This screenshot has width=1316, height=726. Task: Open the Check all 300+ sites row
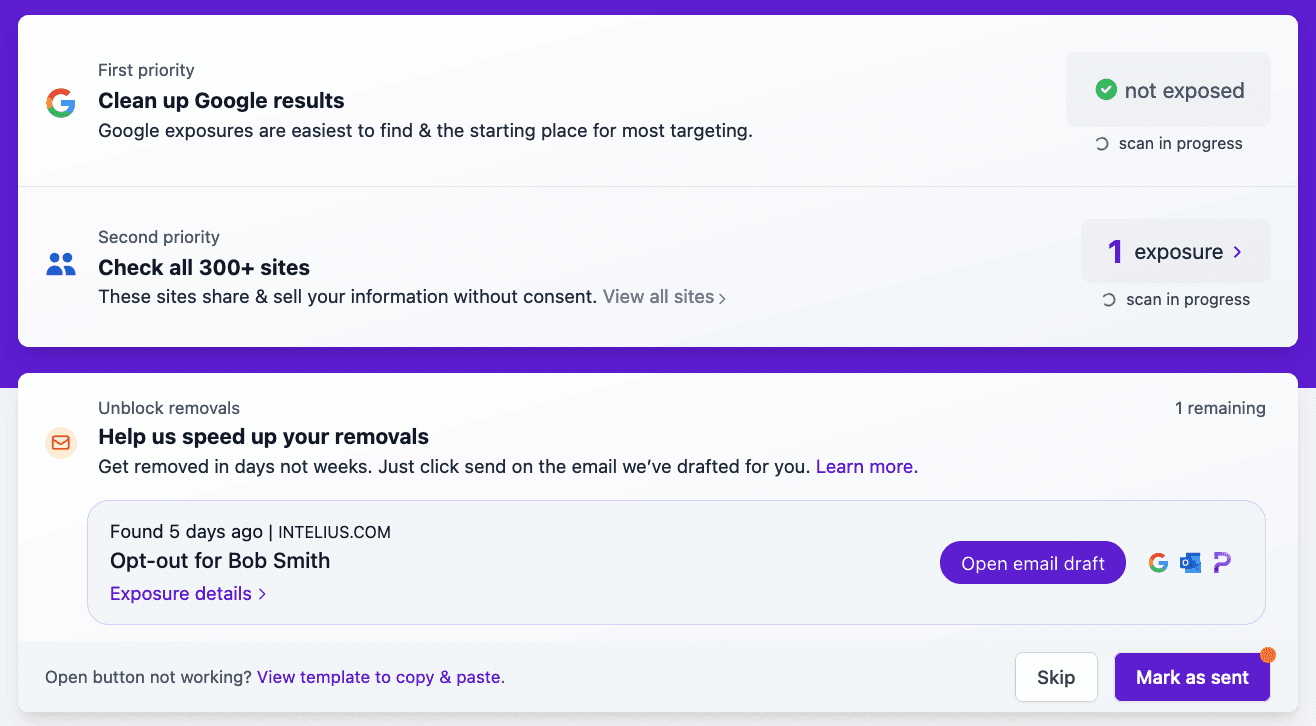point(658,267)
